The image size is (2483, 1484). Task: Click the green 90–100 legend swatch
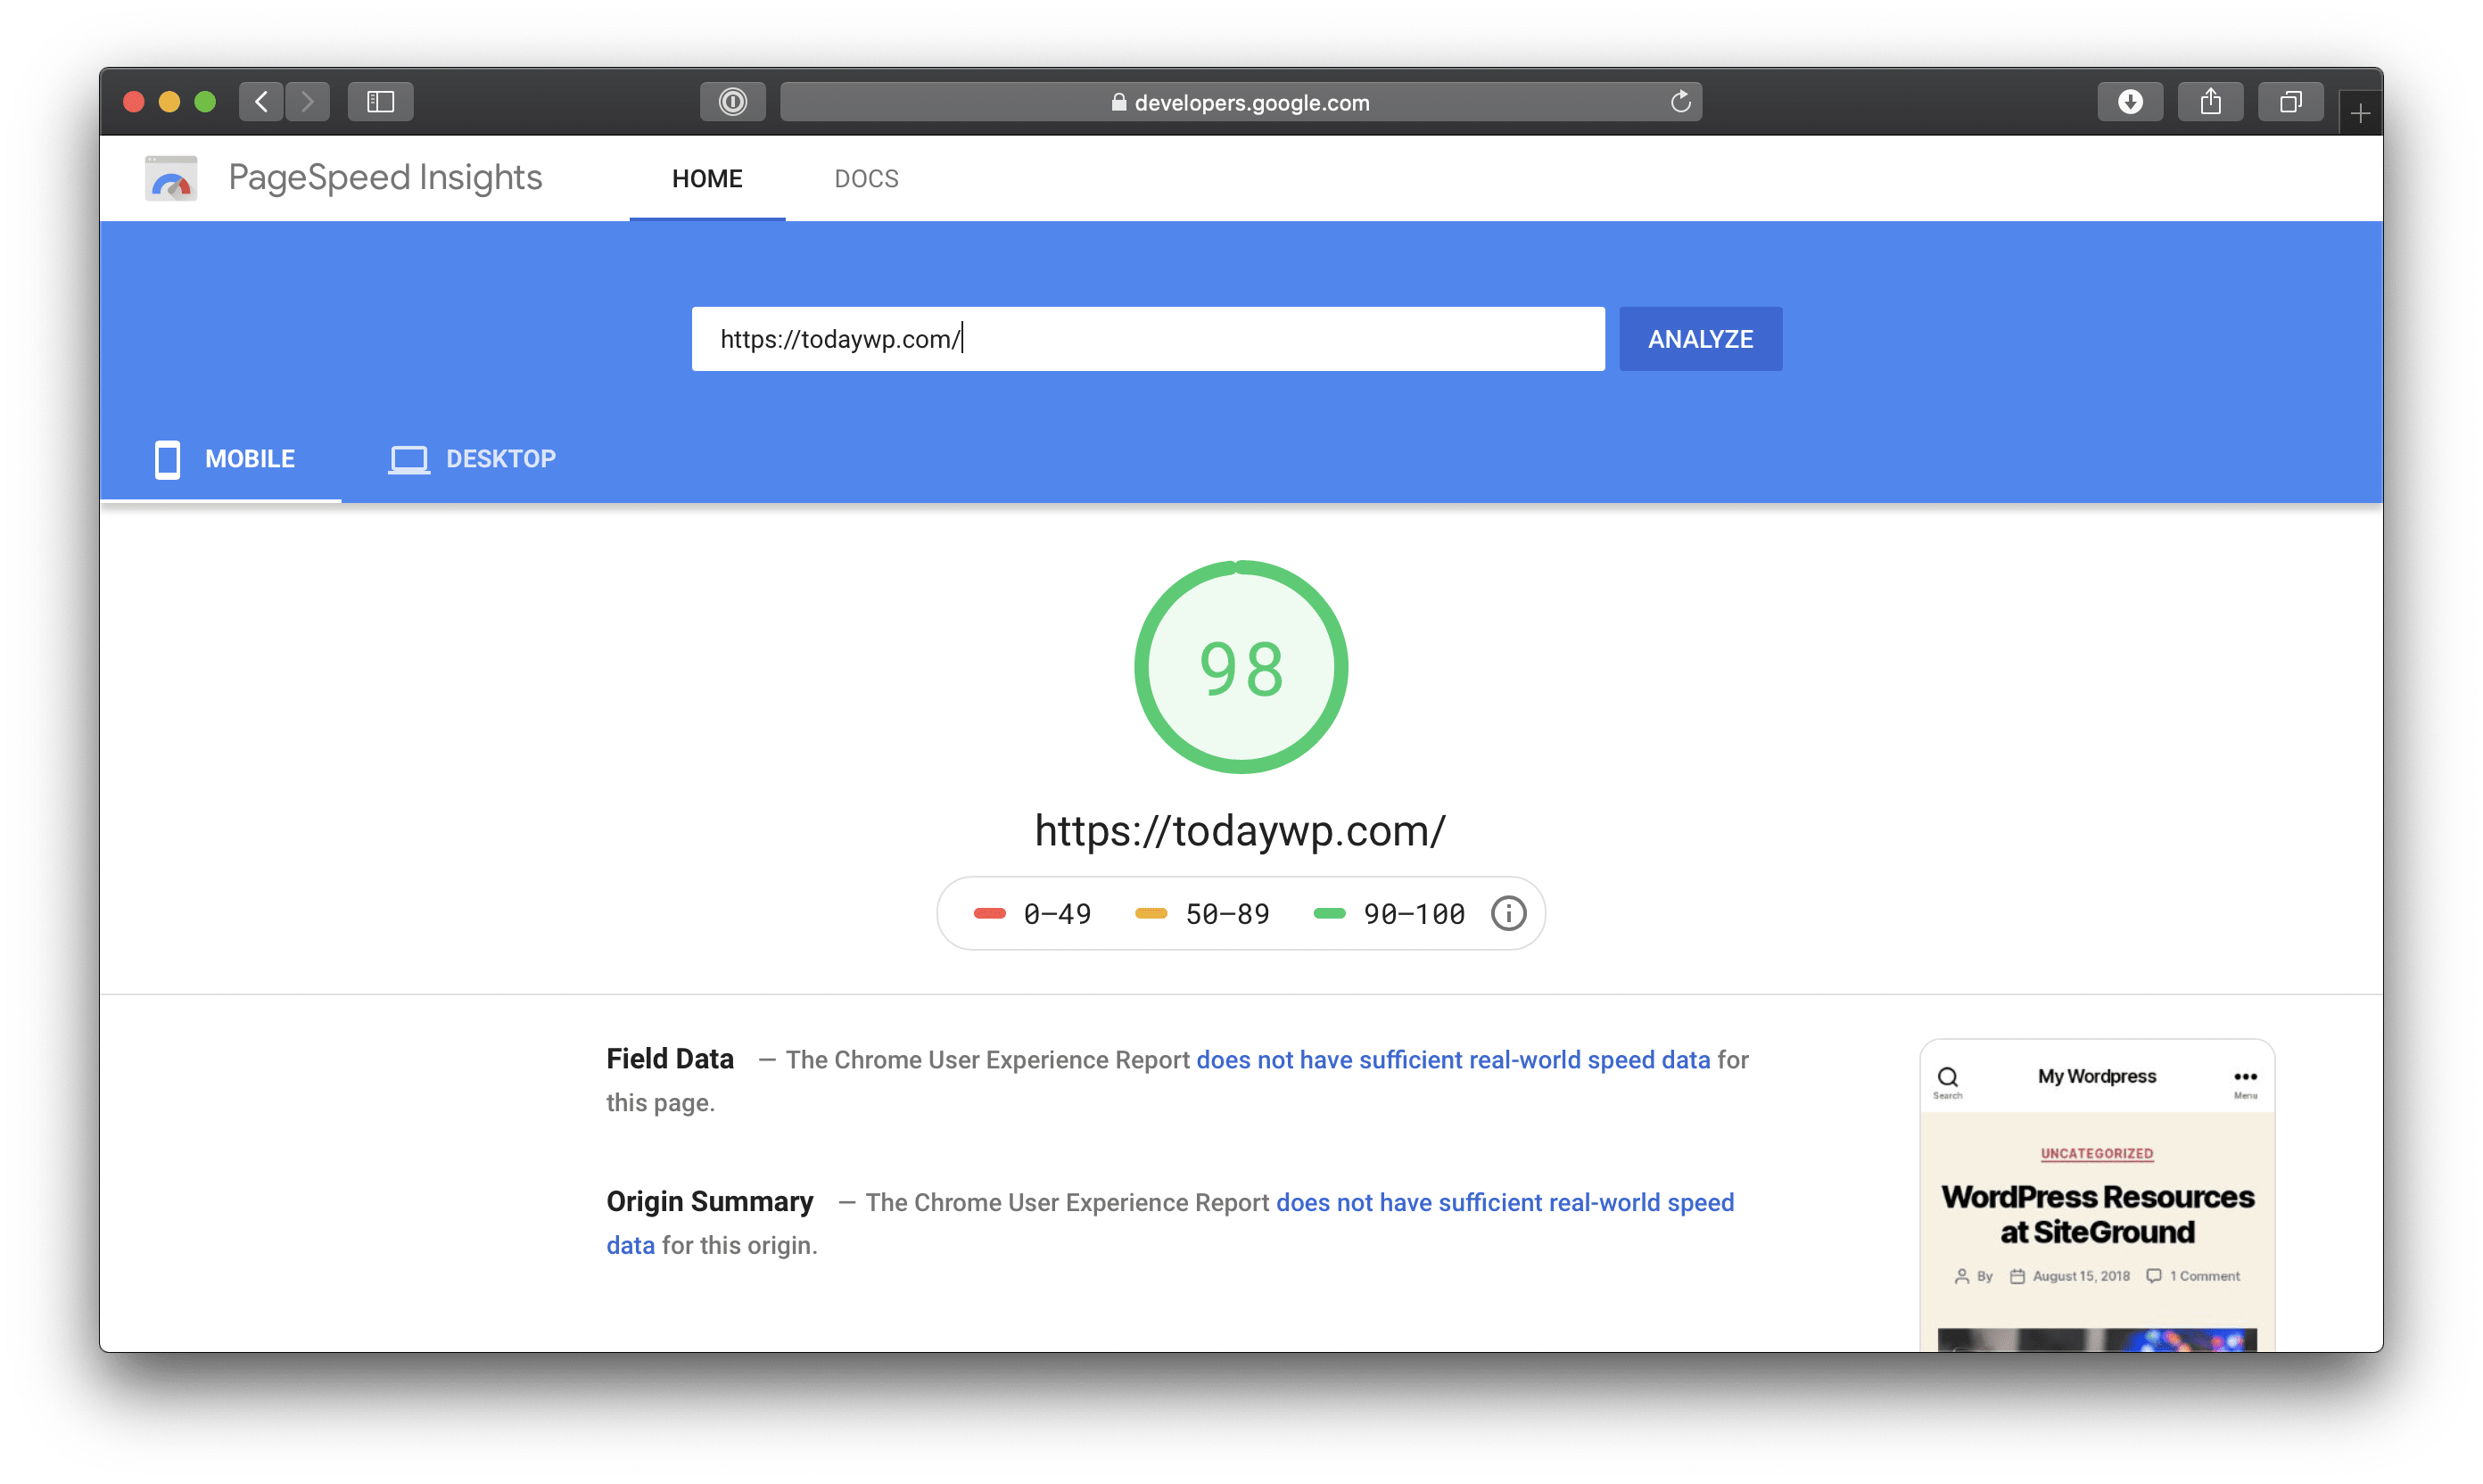pyautogui.click(x=1329, y=913)
